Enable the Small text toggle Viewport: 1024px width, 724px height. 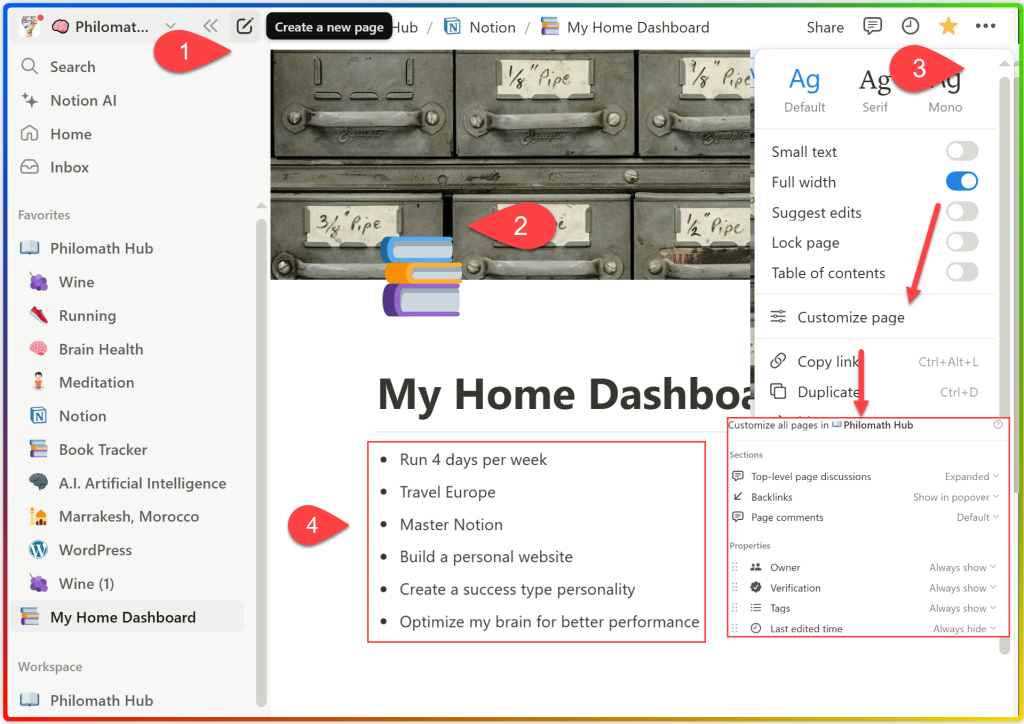[x=962, y=151]
